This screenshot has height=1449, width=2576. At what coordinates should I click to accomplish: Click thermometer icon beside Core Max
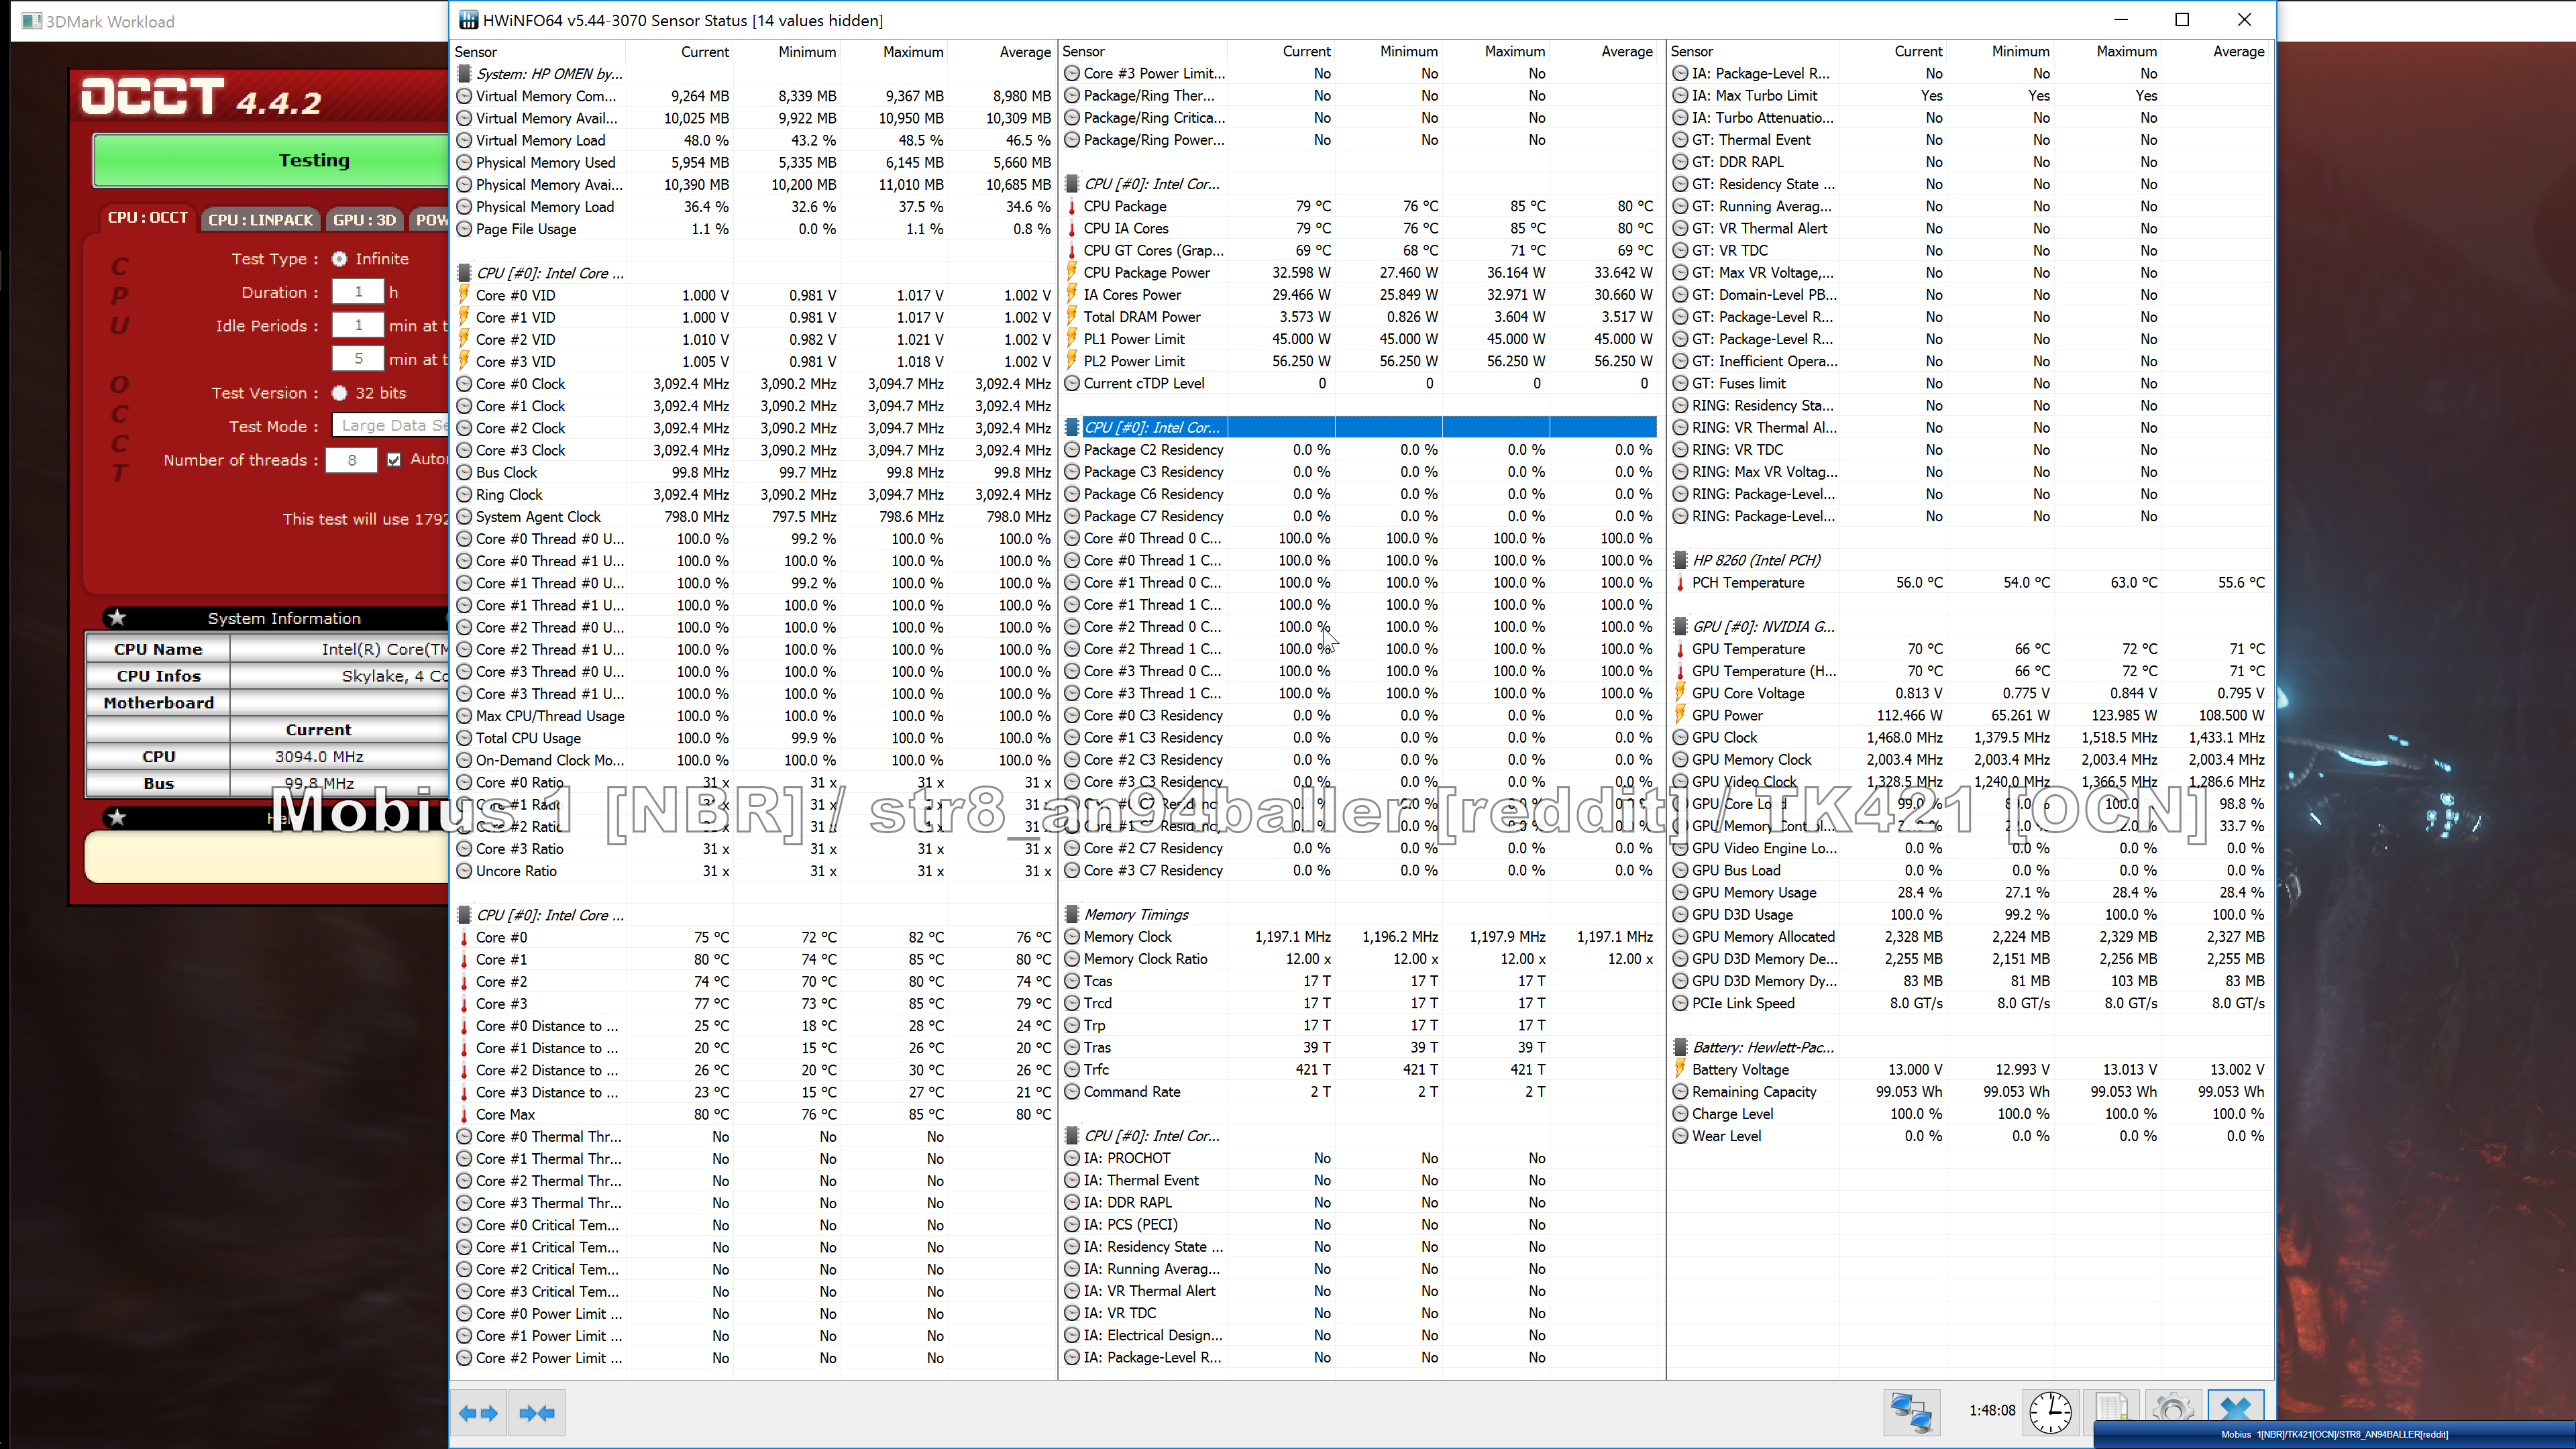point(464,1114)
